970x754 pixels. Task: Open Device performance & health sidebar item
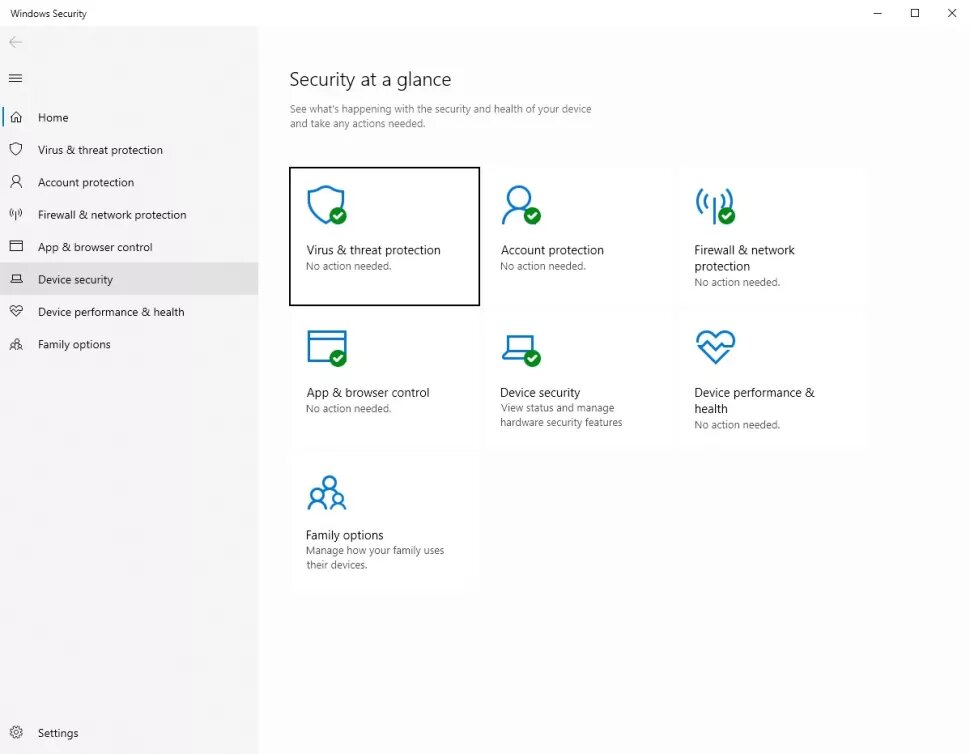click(x=129, y=312)
